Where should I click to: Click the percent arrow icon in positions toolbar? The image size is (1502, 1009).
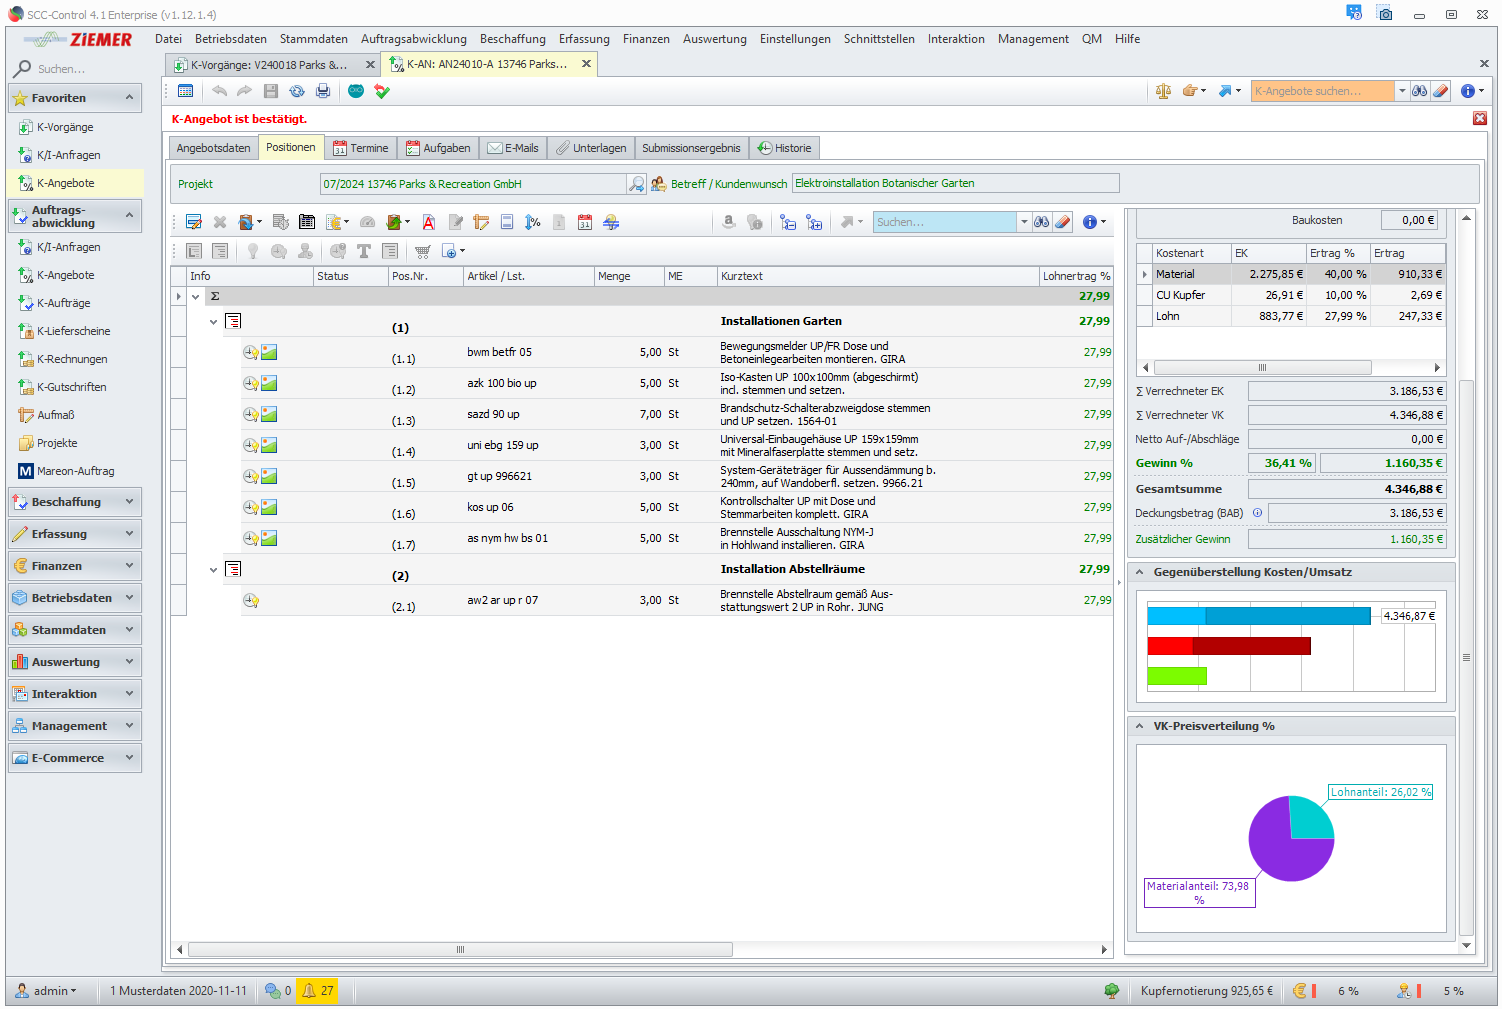coord(533,222)
